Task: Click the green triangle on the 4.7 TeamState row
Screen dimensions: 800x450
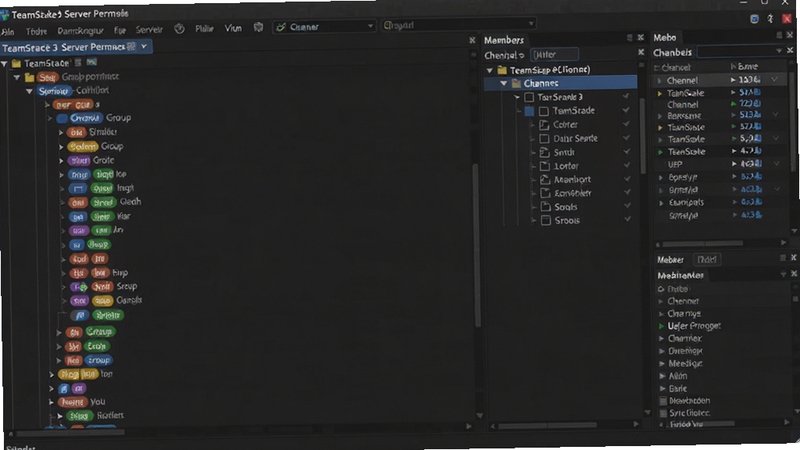Action: [x=660, y=152]
